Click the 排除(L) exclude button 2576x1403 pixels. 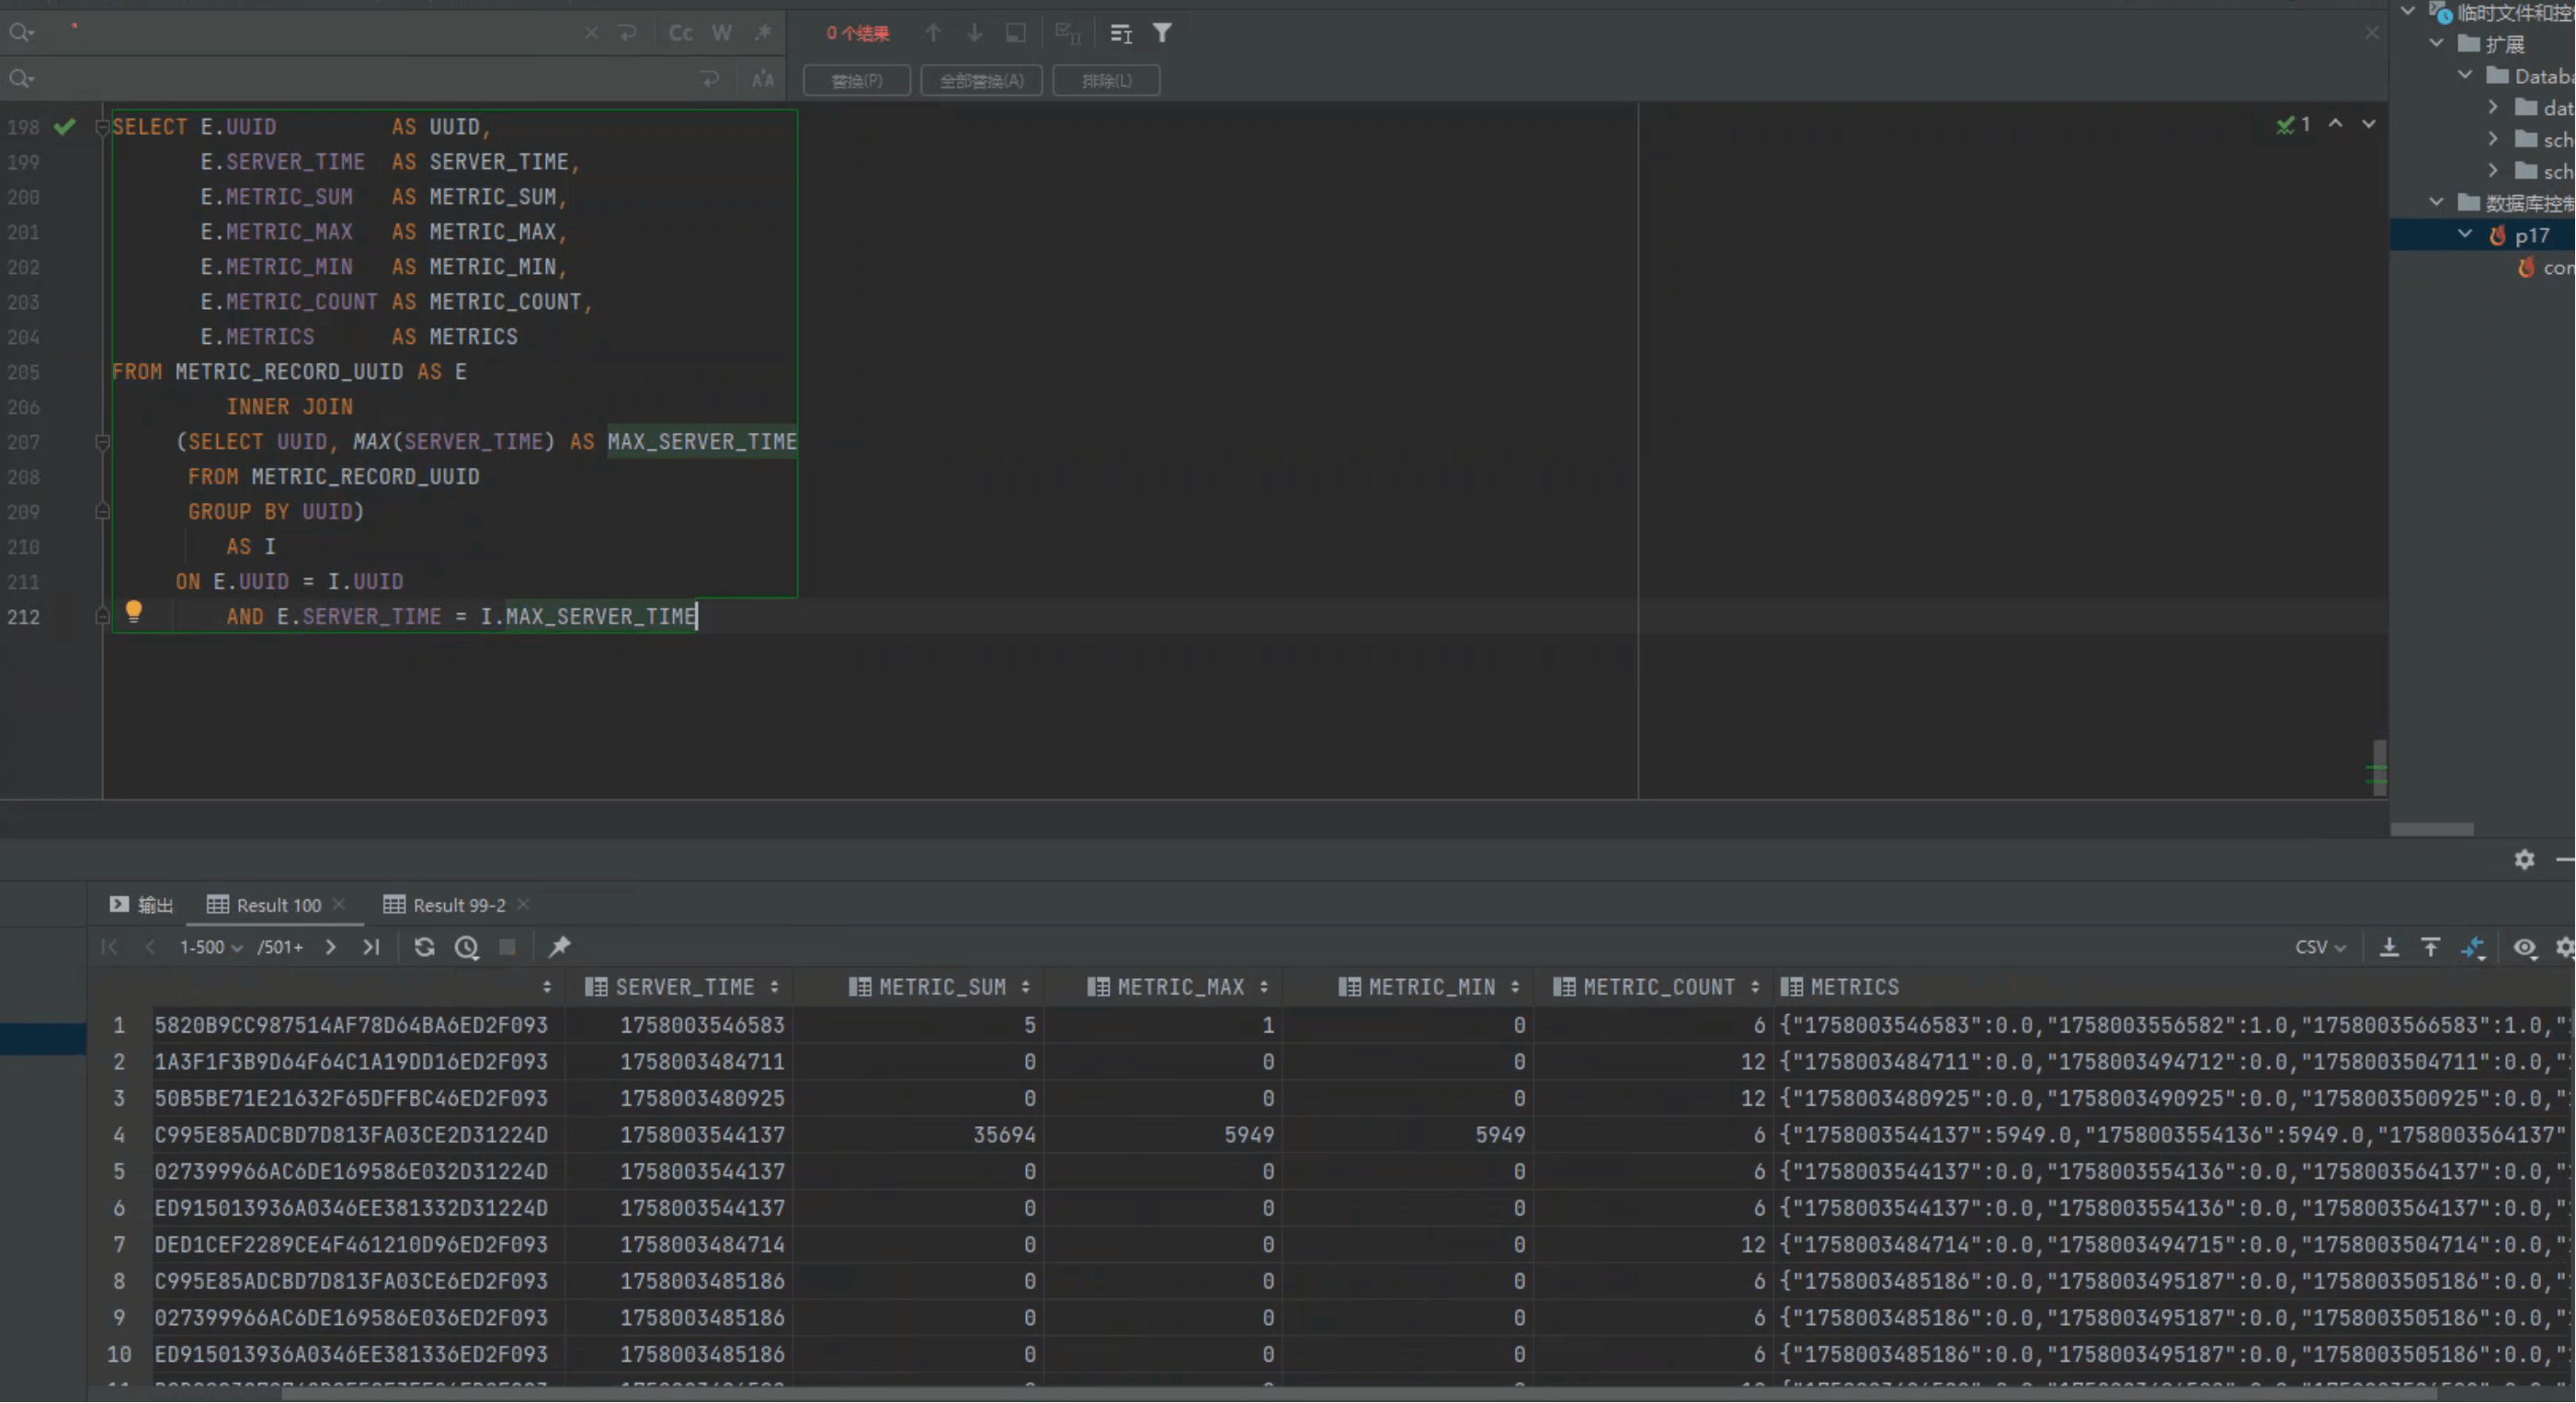1106,80
